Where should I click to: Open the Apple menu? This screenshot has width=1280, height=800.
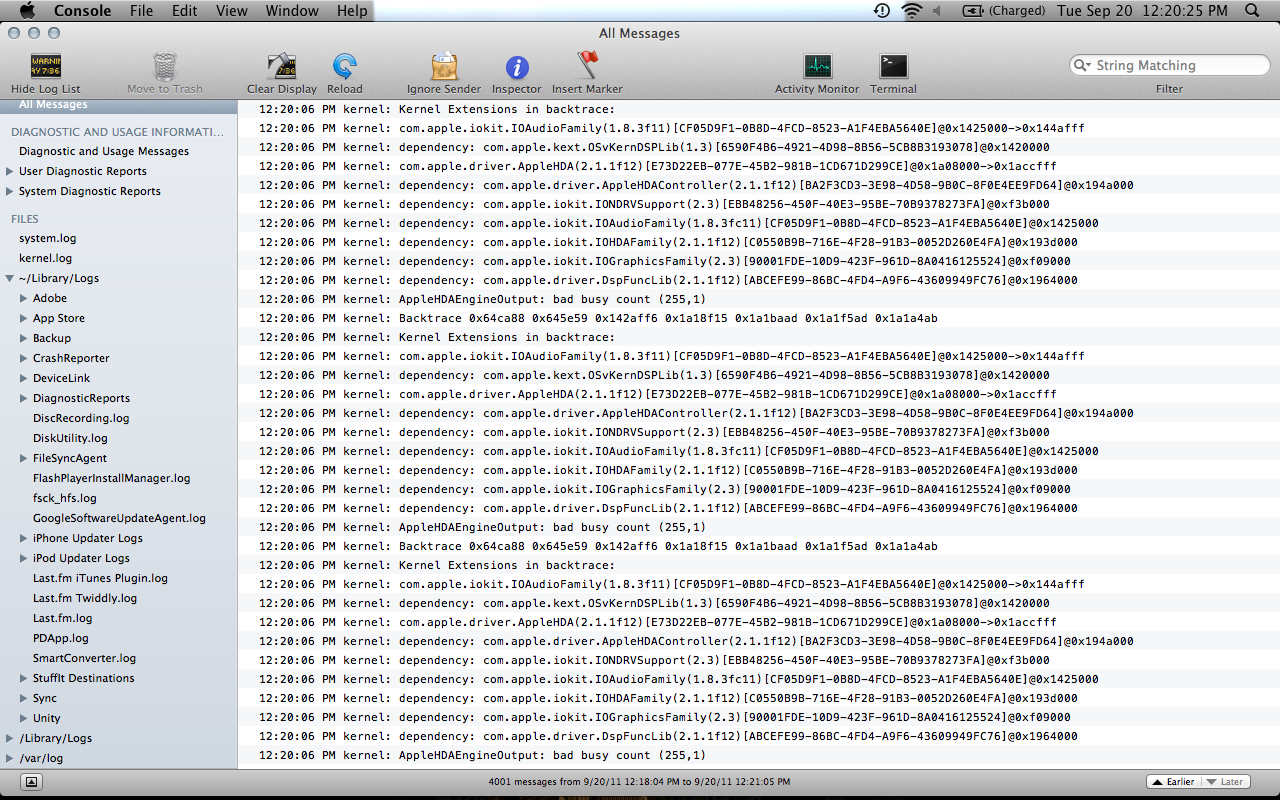click(x=27, y=11)
